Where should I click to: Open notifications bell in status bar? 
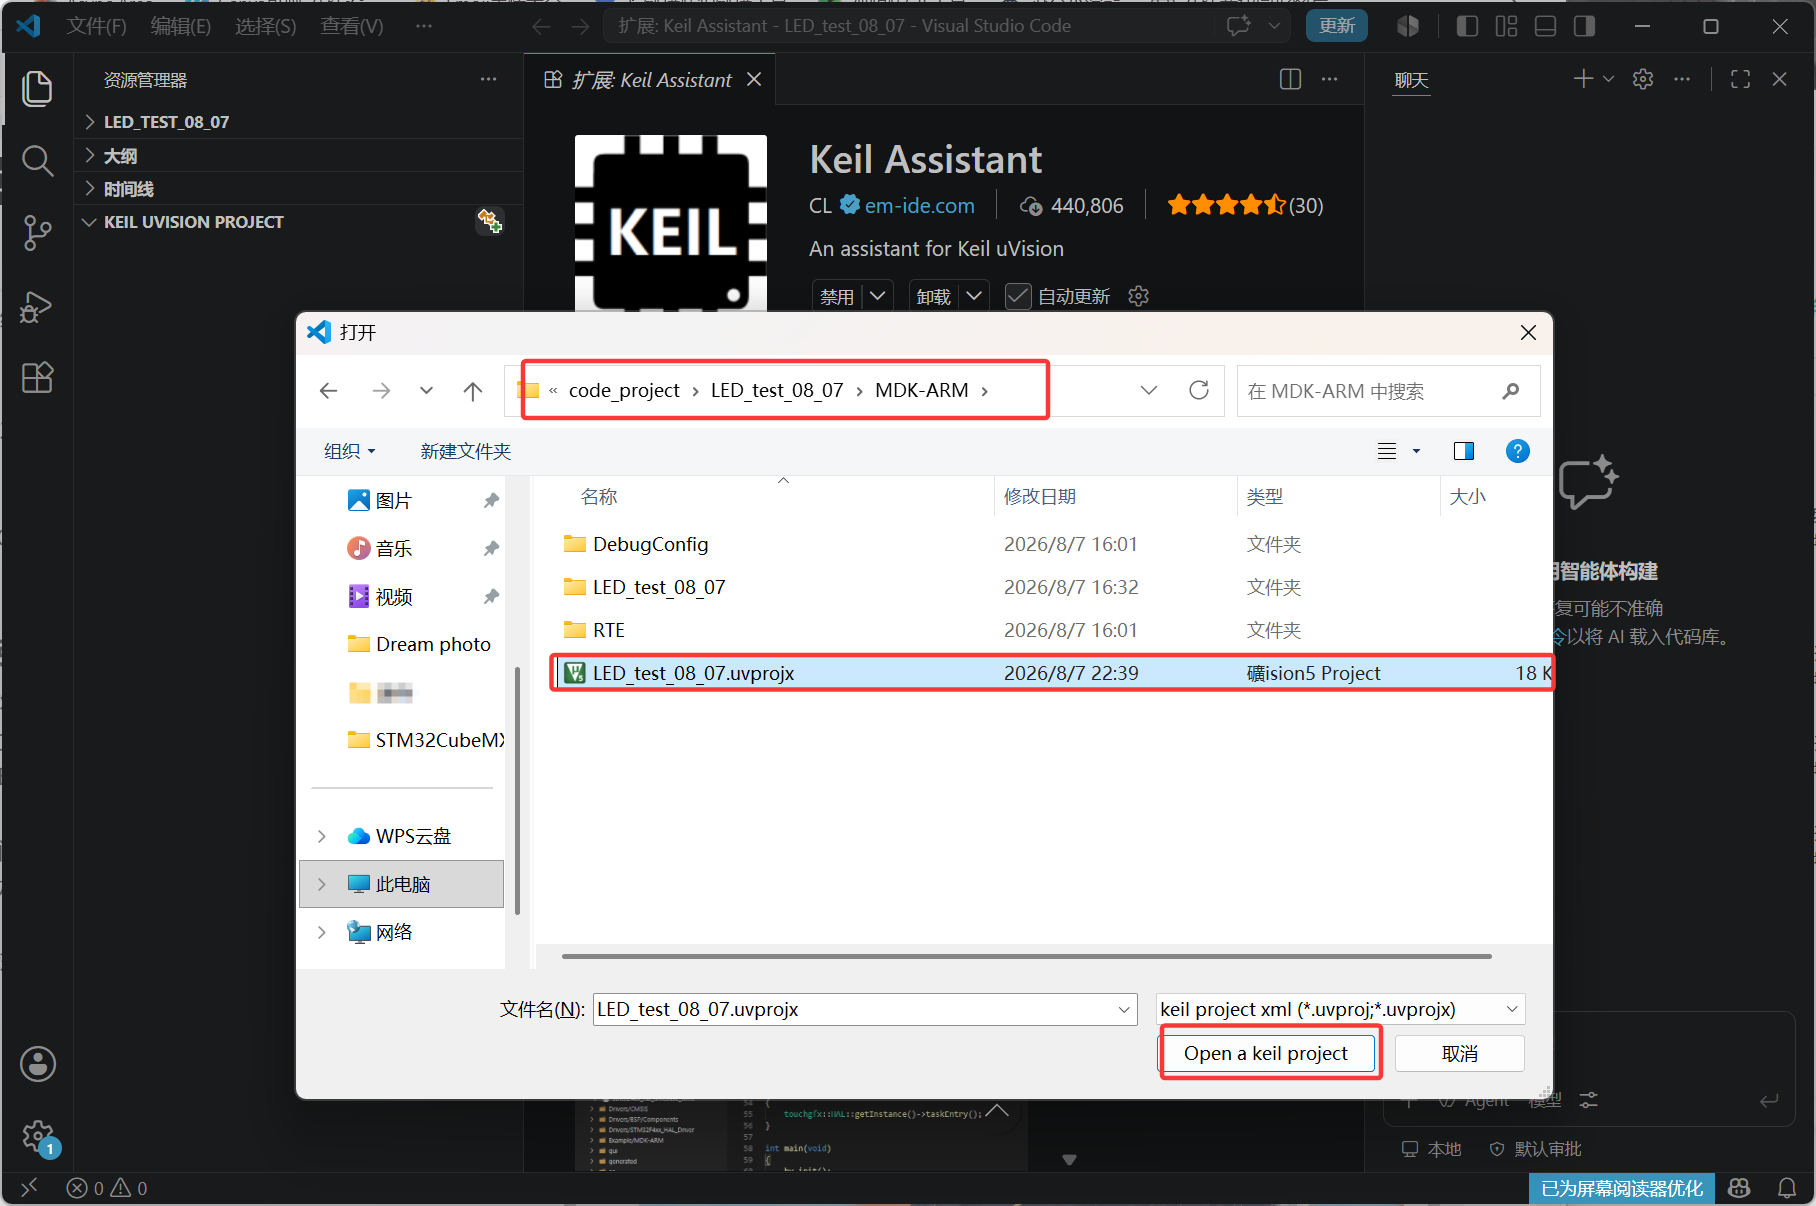click(x=1787, y=1188)
